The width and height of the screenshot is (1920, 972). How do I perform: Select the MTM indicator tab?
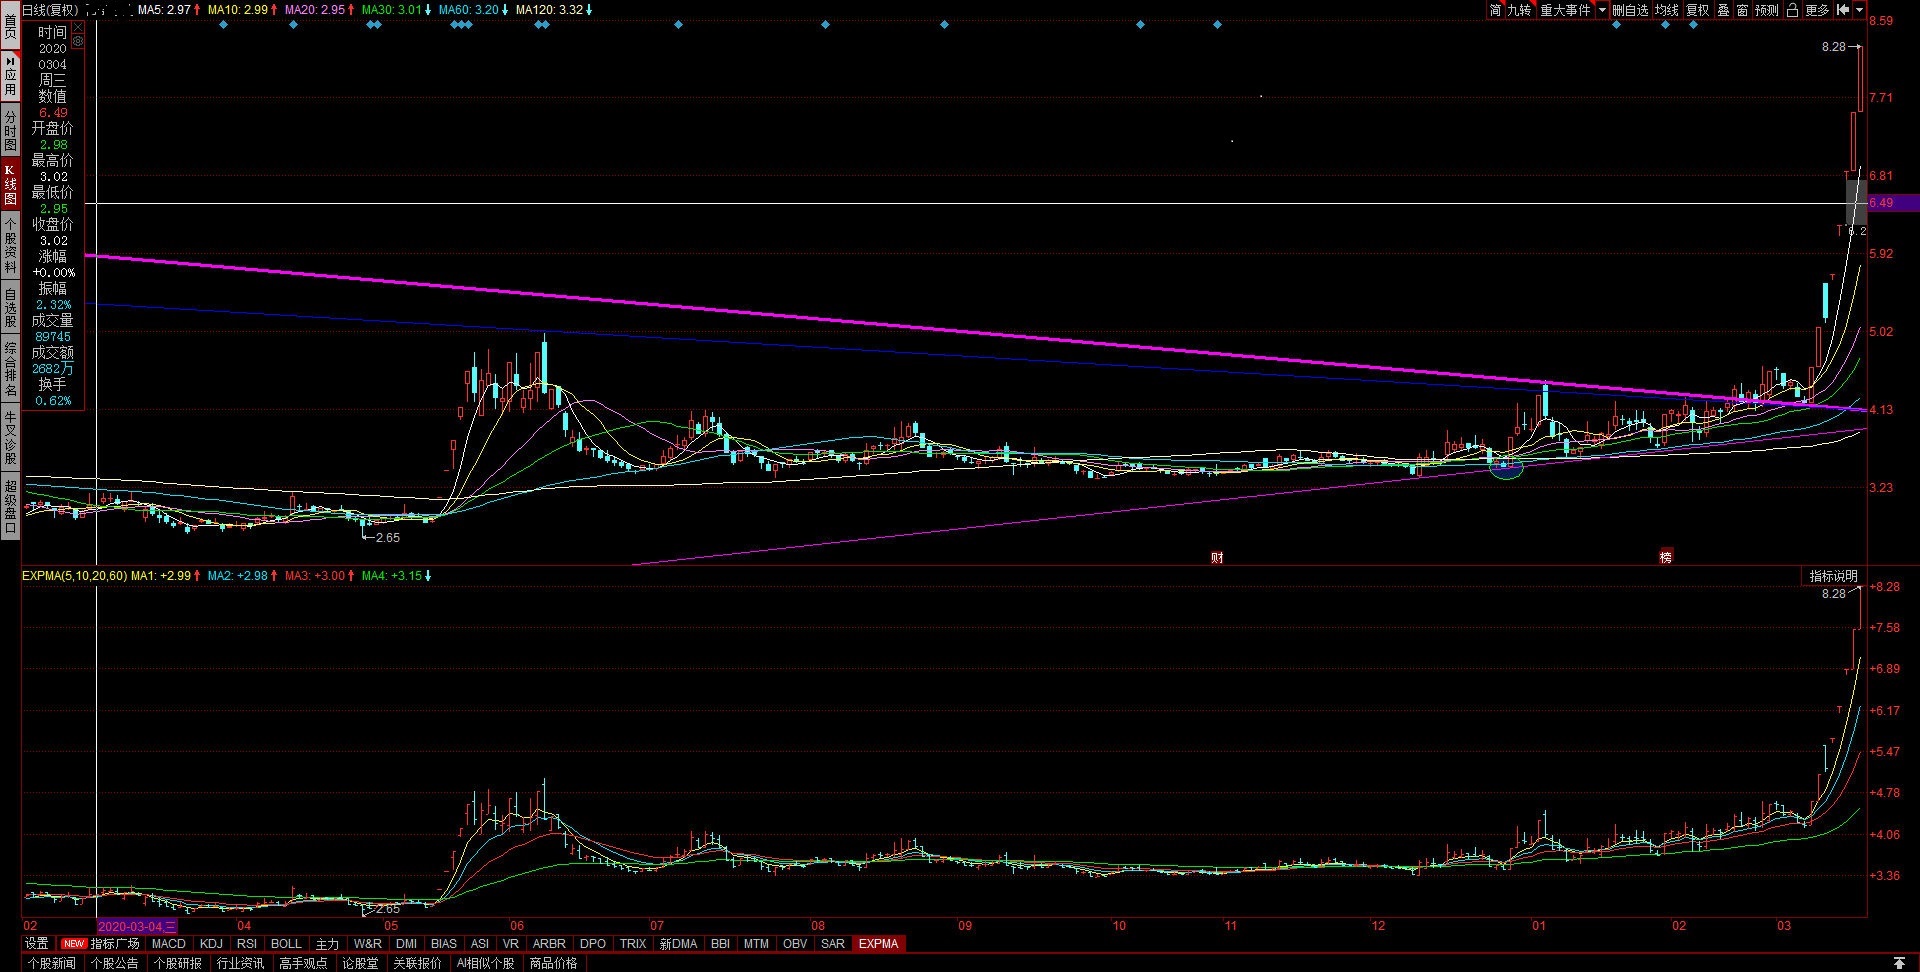756,943
